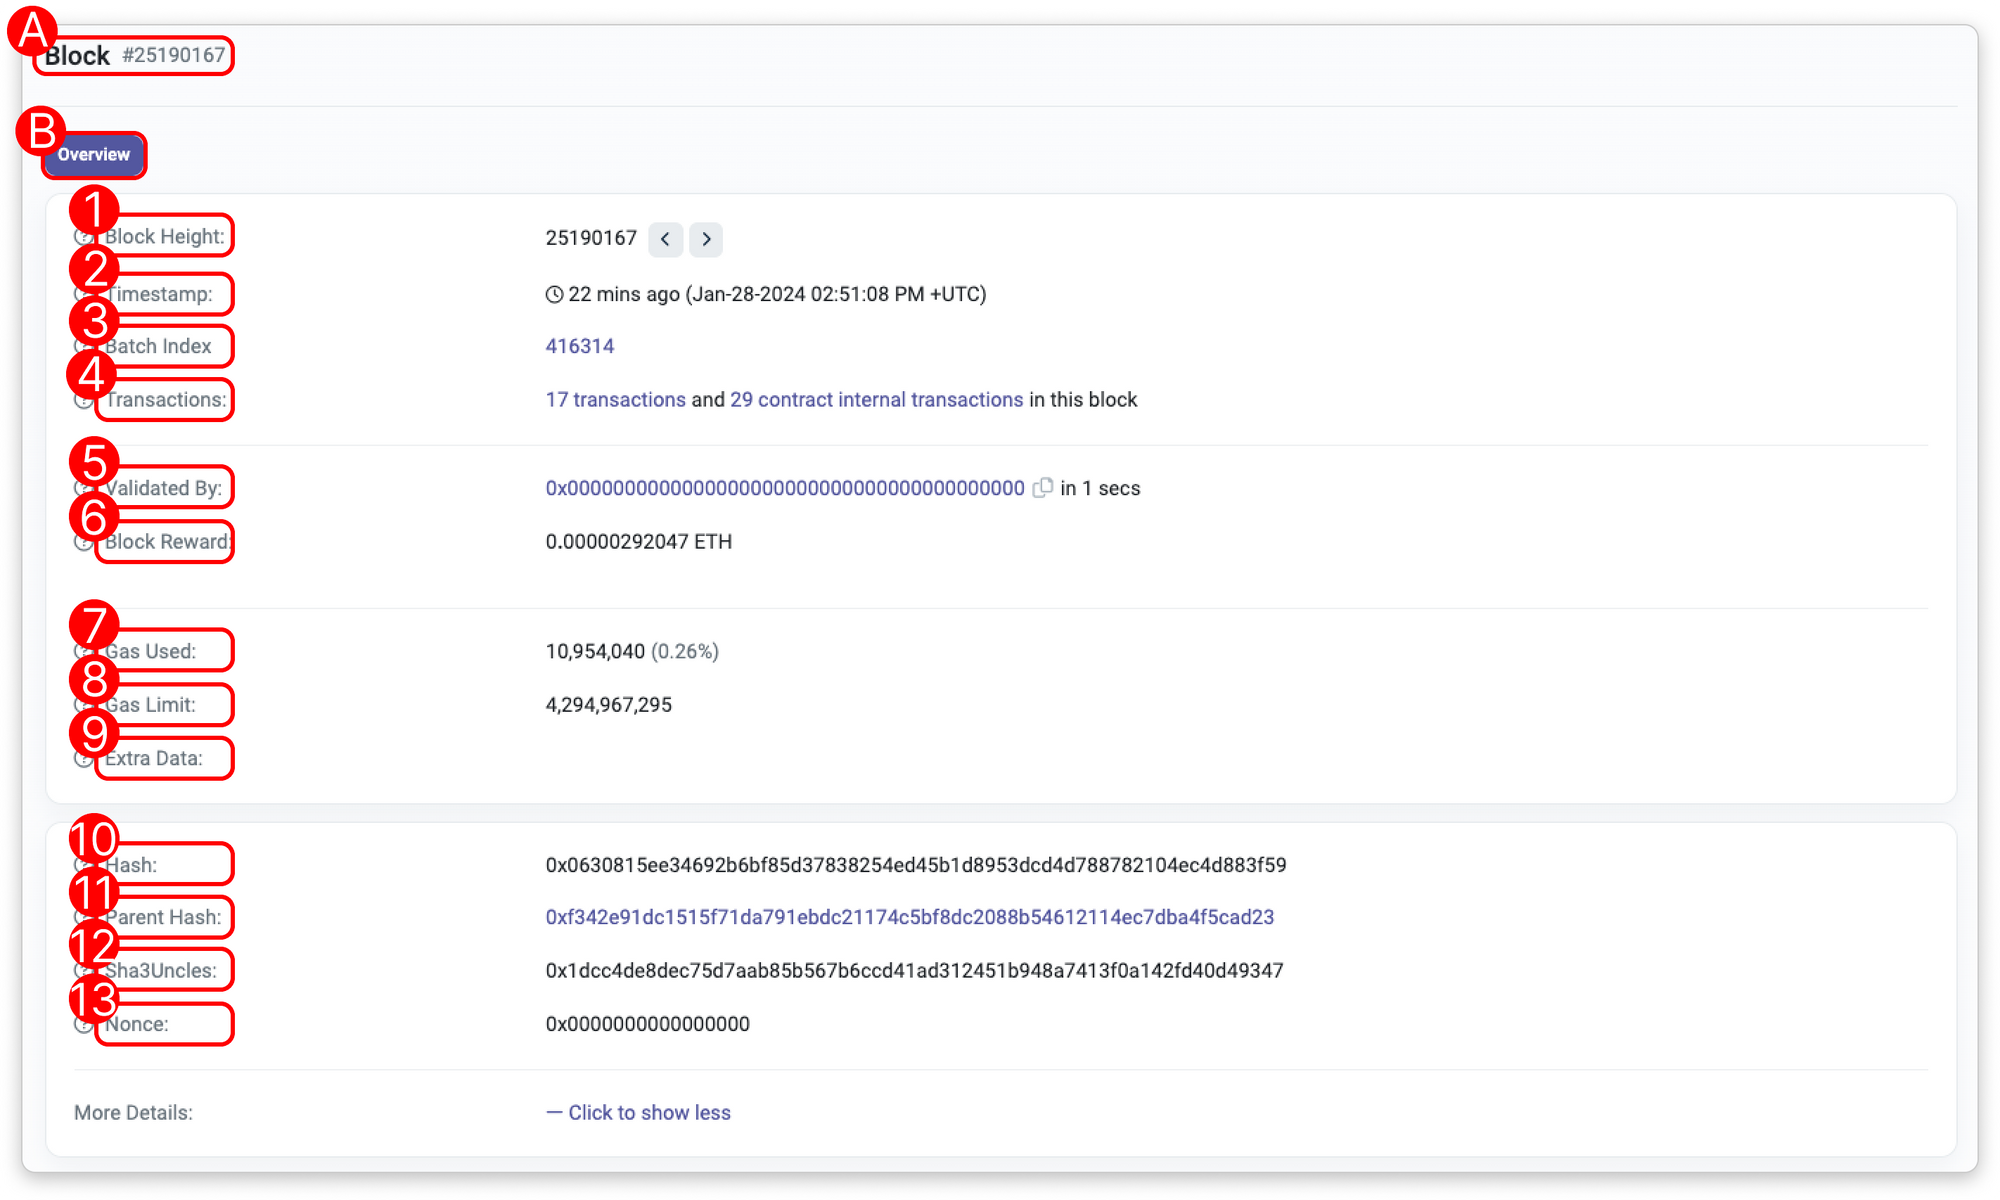Click help icon beside Gas Used
Viewport: 2000px width, 1200px height.
pyautogui.click(x=83, y=651)
